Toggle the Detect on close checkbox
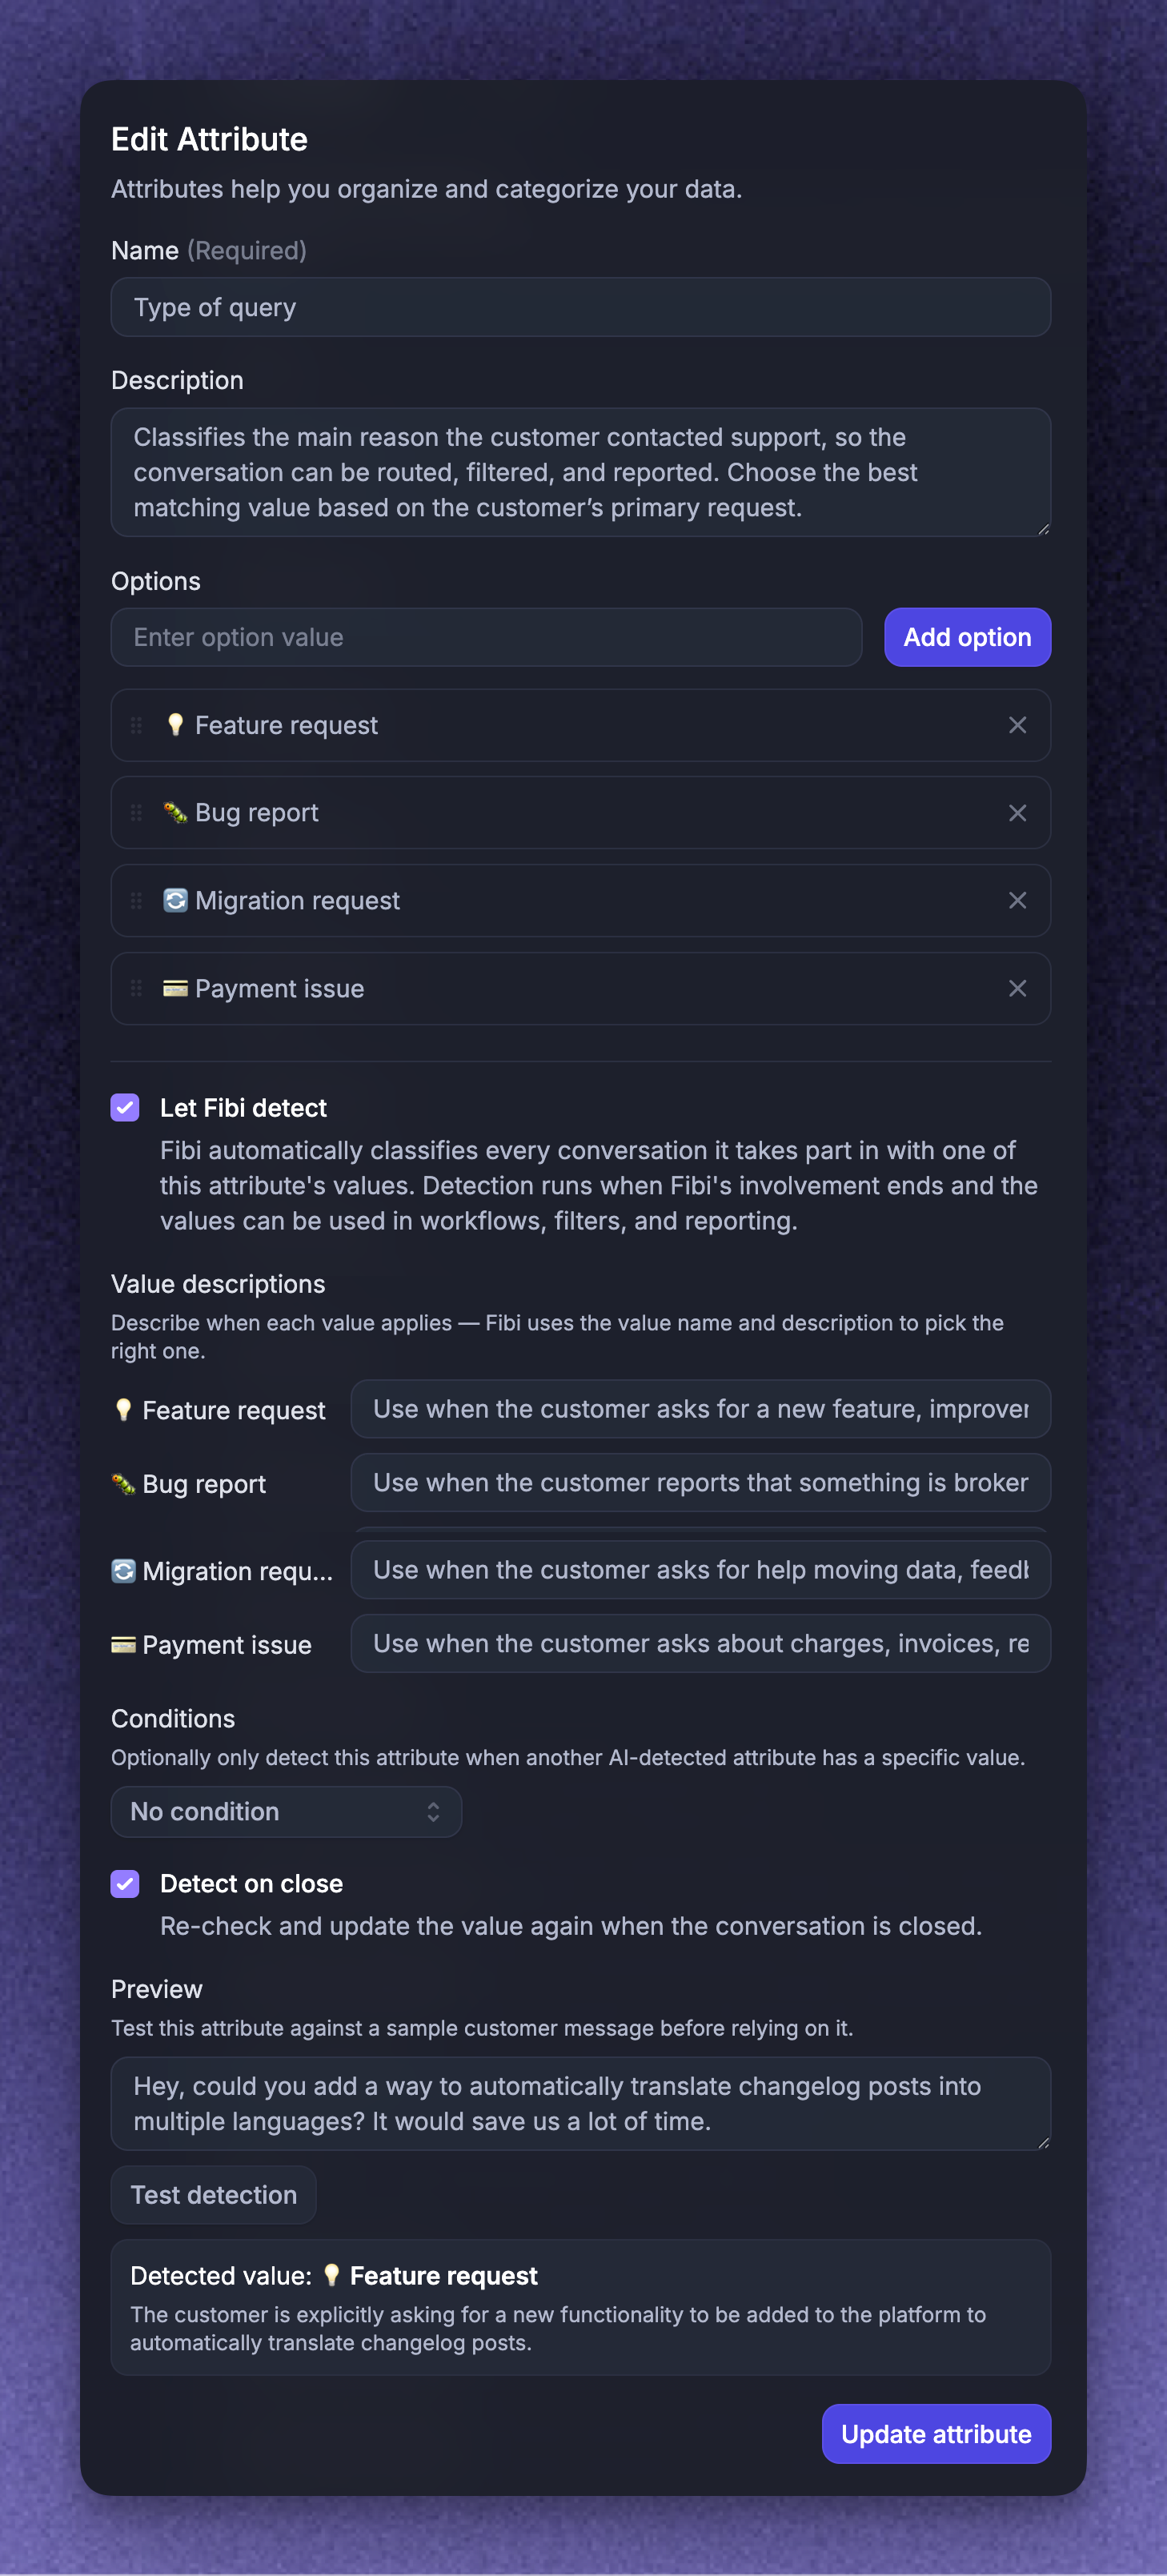The image size is (1167, 2576). (x=125, y=1884)
